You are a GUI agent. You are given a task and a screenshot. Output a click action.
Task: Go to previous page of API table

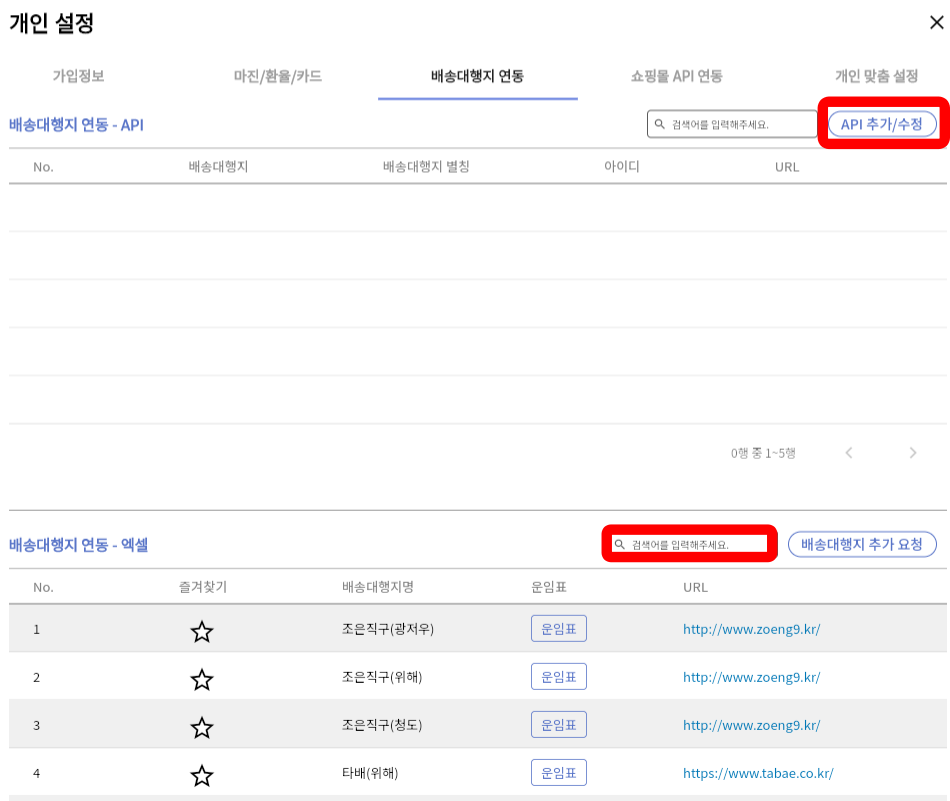(849, 453)
